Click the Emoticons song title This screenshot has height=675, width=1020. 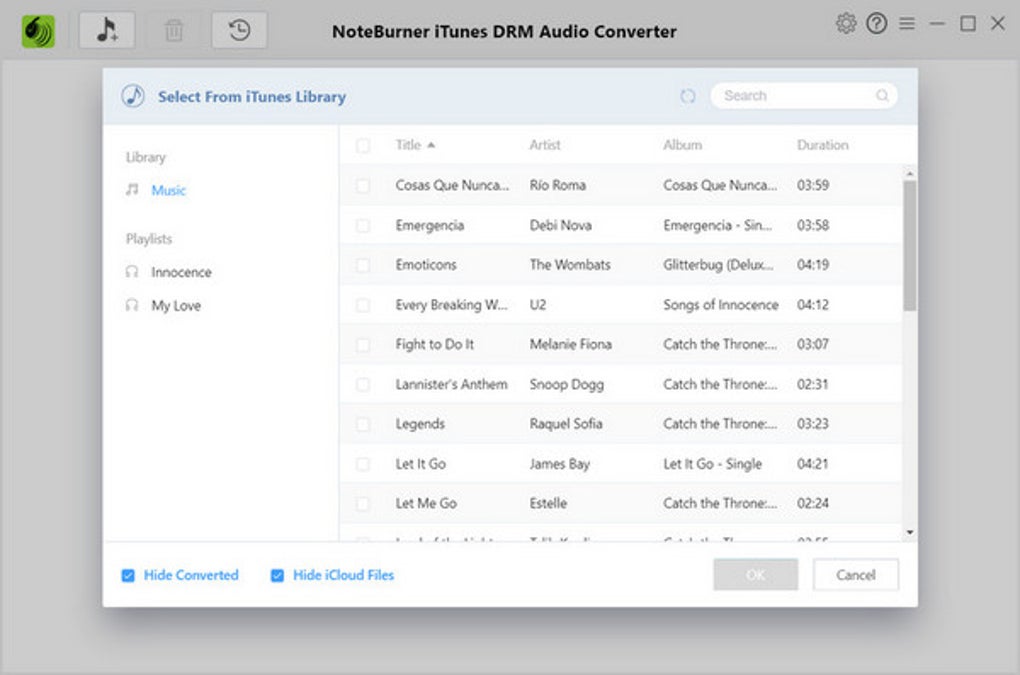426,265
